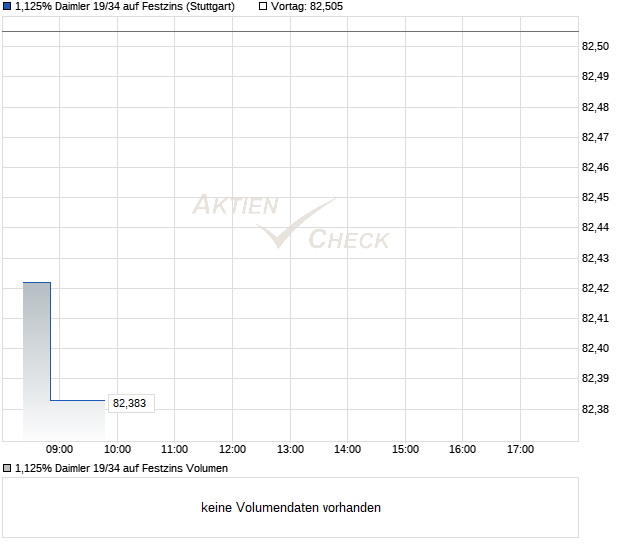Click the 82,46 price axis label

[595, 167]
